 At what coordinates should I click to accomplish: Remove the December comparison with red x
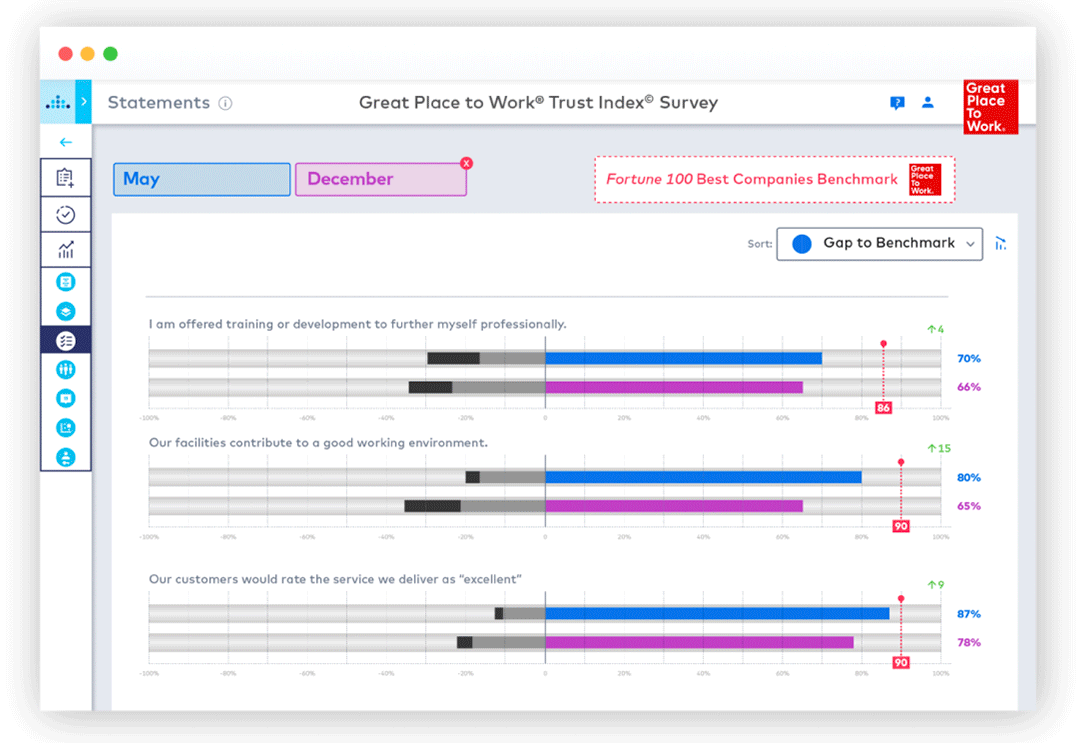466,163
